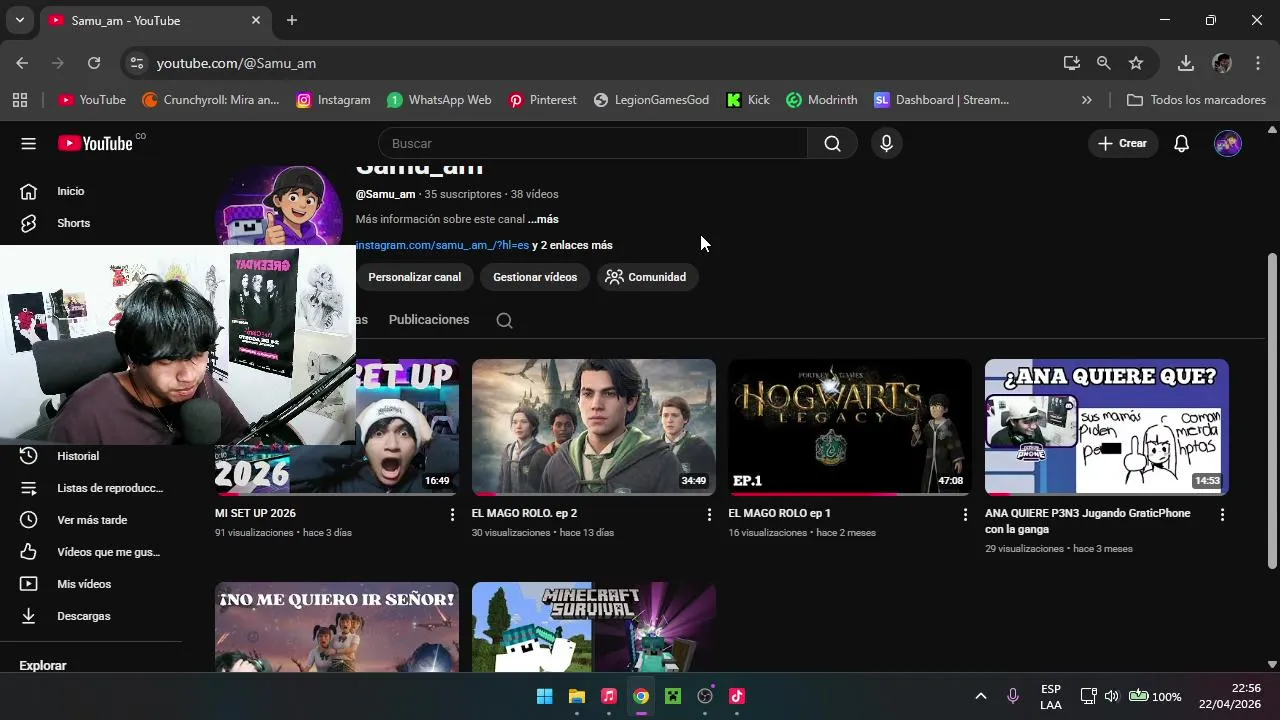Image resolution: width=1280 pixels, height=720 pixels.
Task: Click the Buscar search field
Action: pyautogui.click(x=592, y=143)
